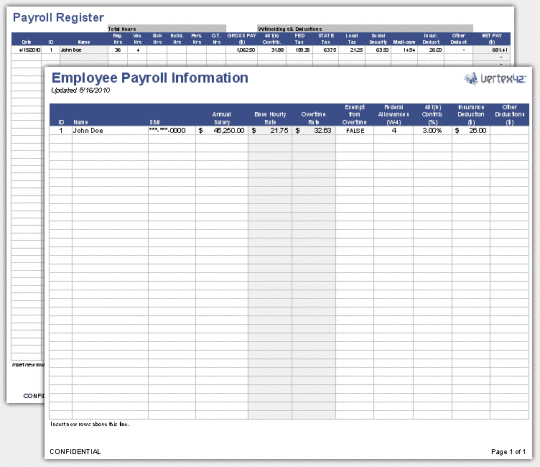
Task: Select the regular hours cell 36 in Payroll Register
Action: (118, 50)
